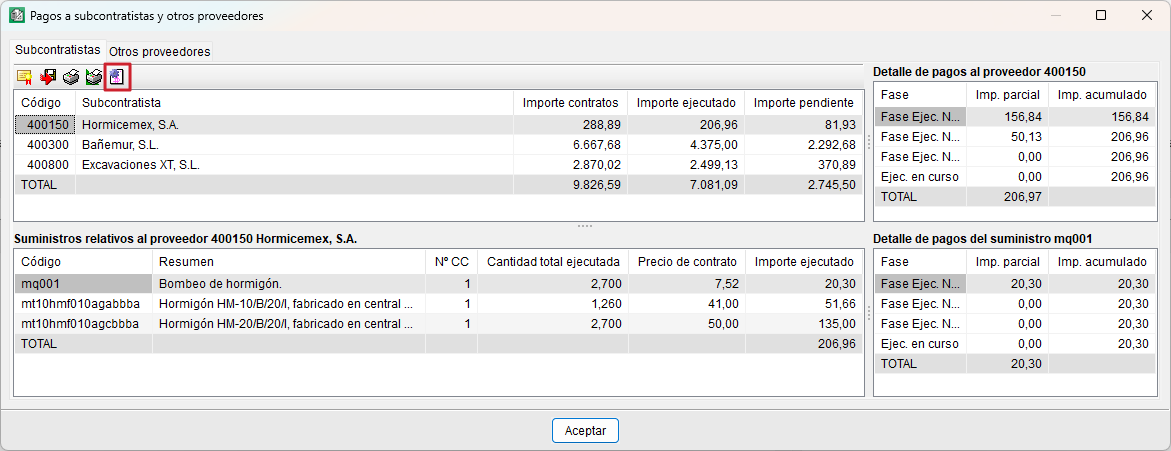The width and height of the screenshot is (1171, 451).
Task: Click the first printer icon
Action: 71,77
